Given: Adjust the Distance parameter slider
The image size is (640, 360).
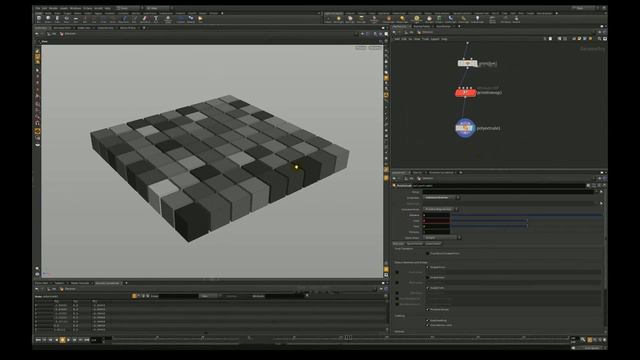Looking at the screenshot, I should [527, 215].
